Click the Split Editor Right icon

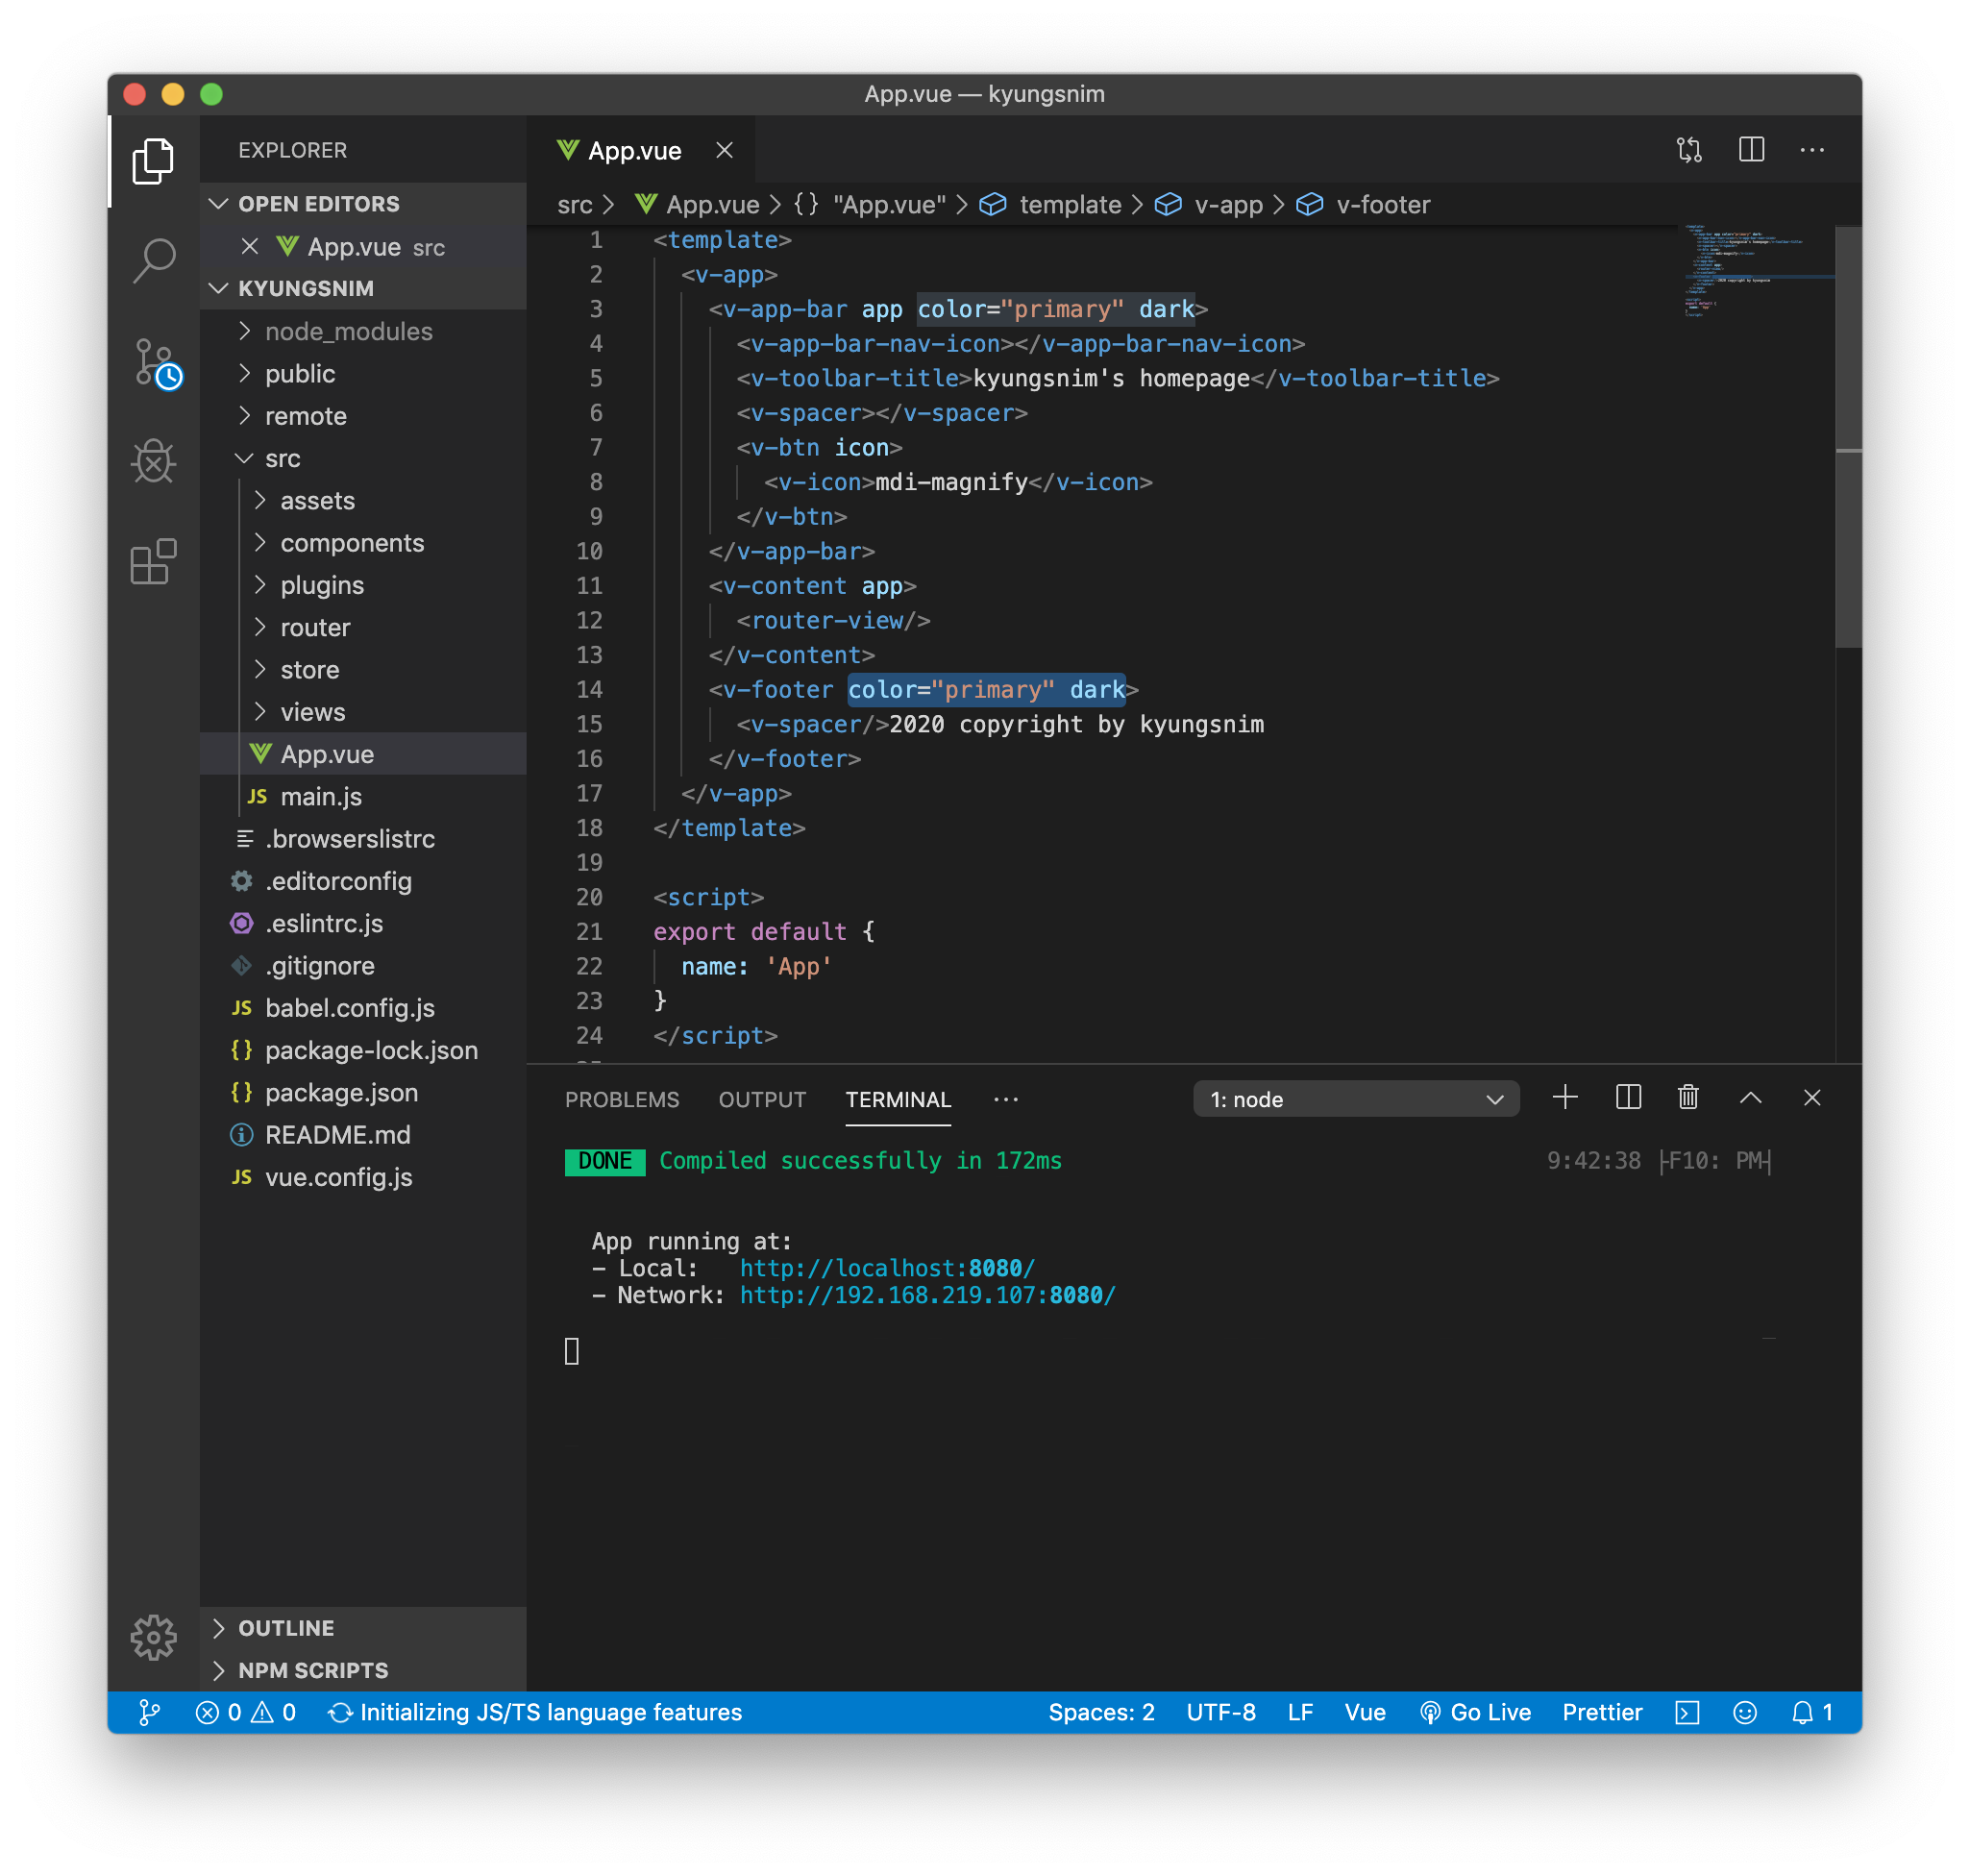point(1751,150)
